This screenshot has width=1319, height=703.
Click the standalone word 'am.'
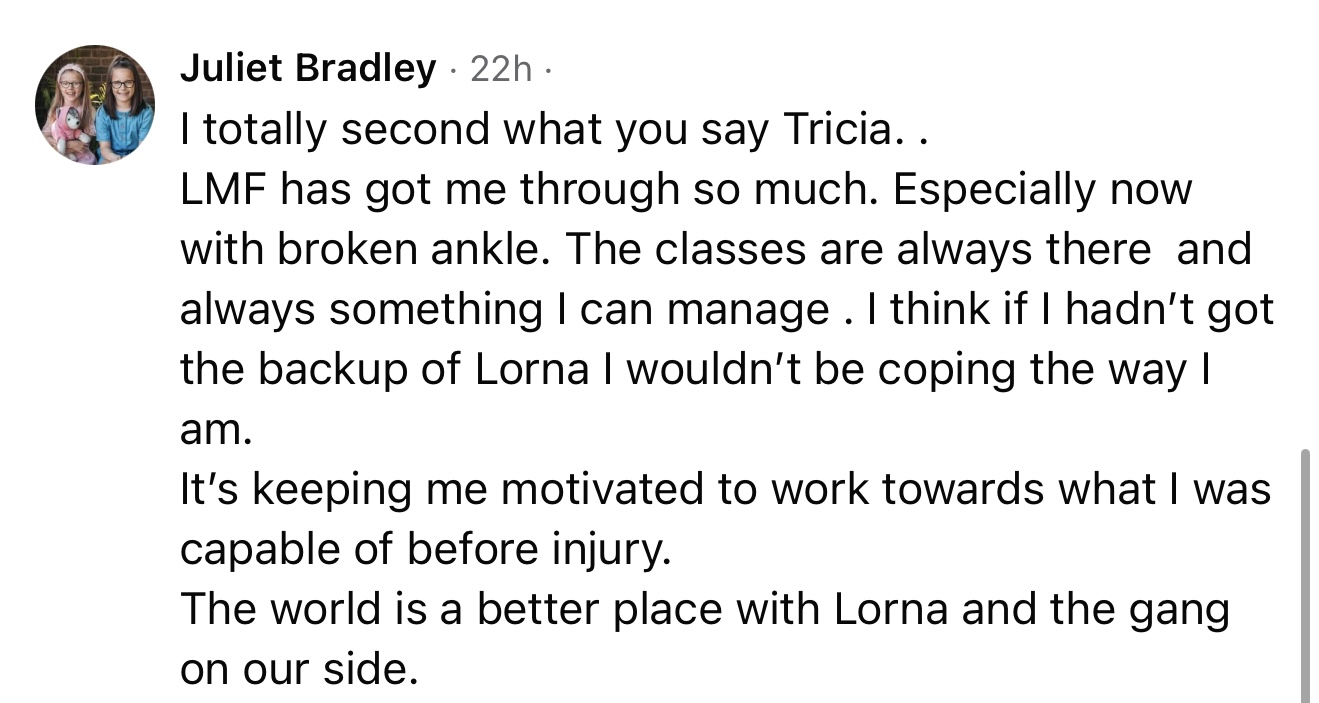tap(212, 429)
